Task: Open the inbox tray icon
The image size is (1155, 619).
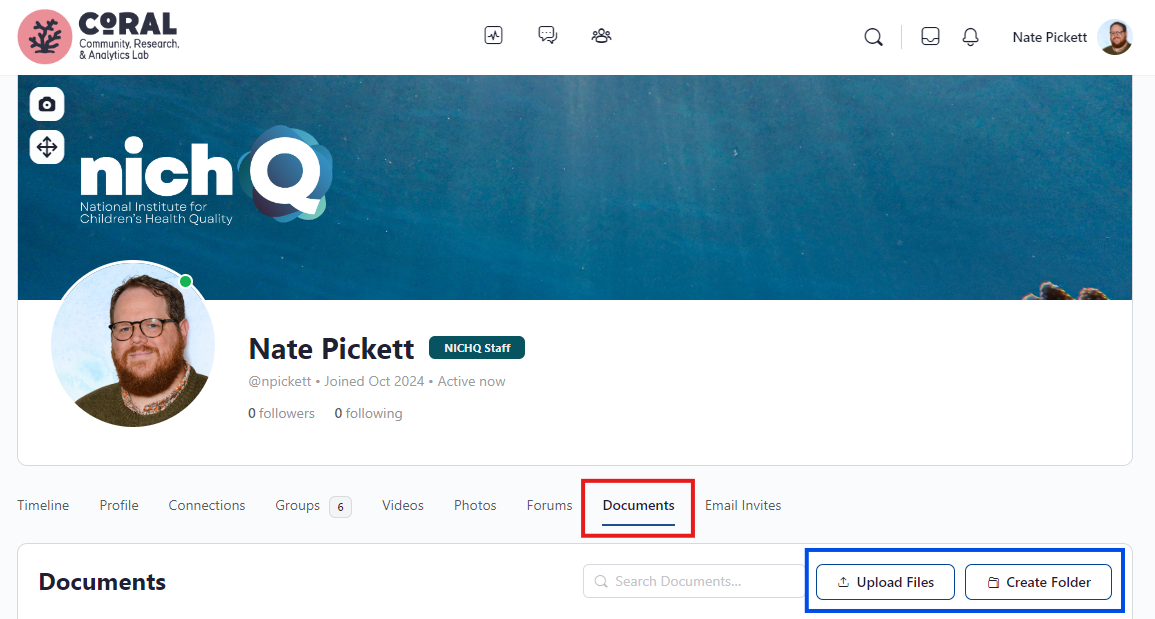Action: point(930,37)
